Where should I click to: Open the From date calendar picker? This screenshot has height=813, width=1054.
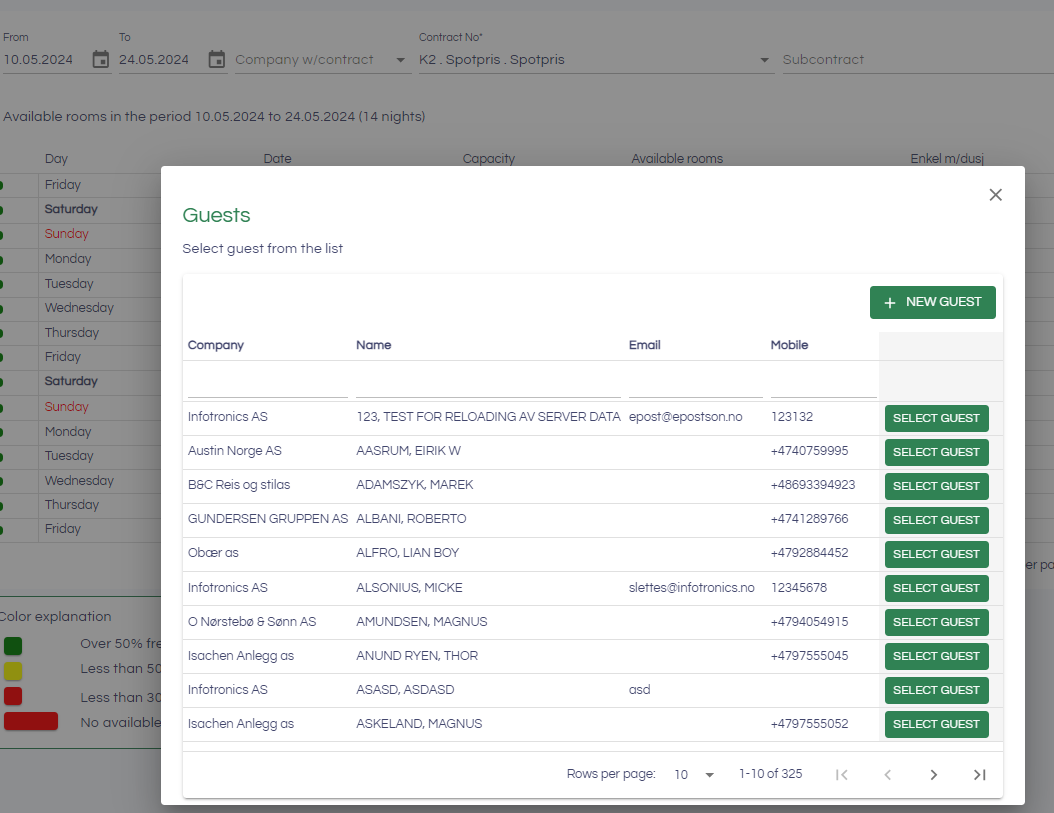pyautogui.click(x=100, y=60)
